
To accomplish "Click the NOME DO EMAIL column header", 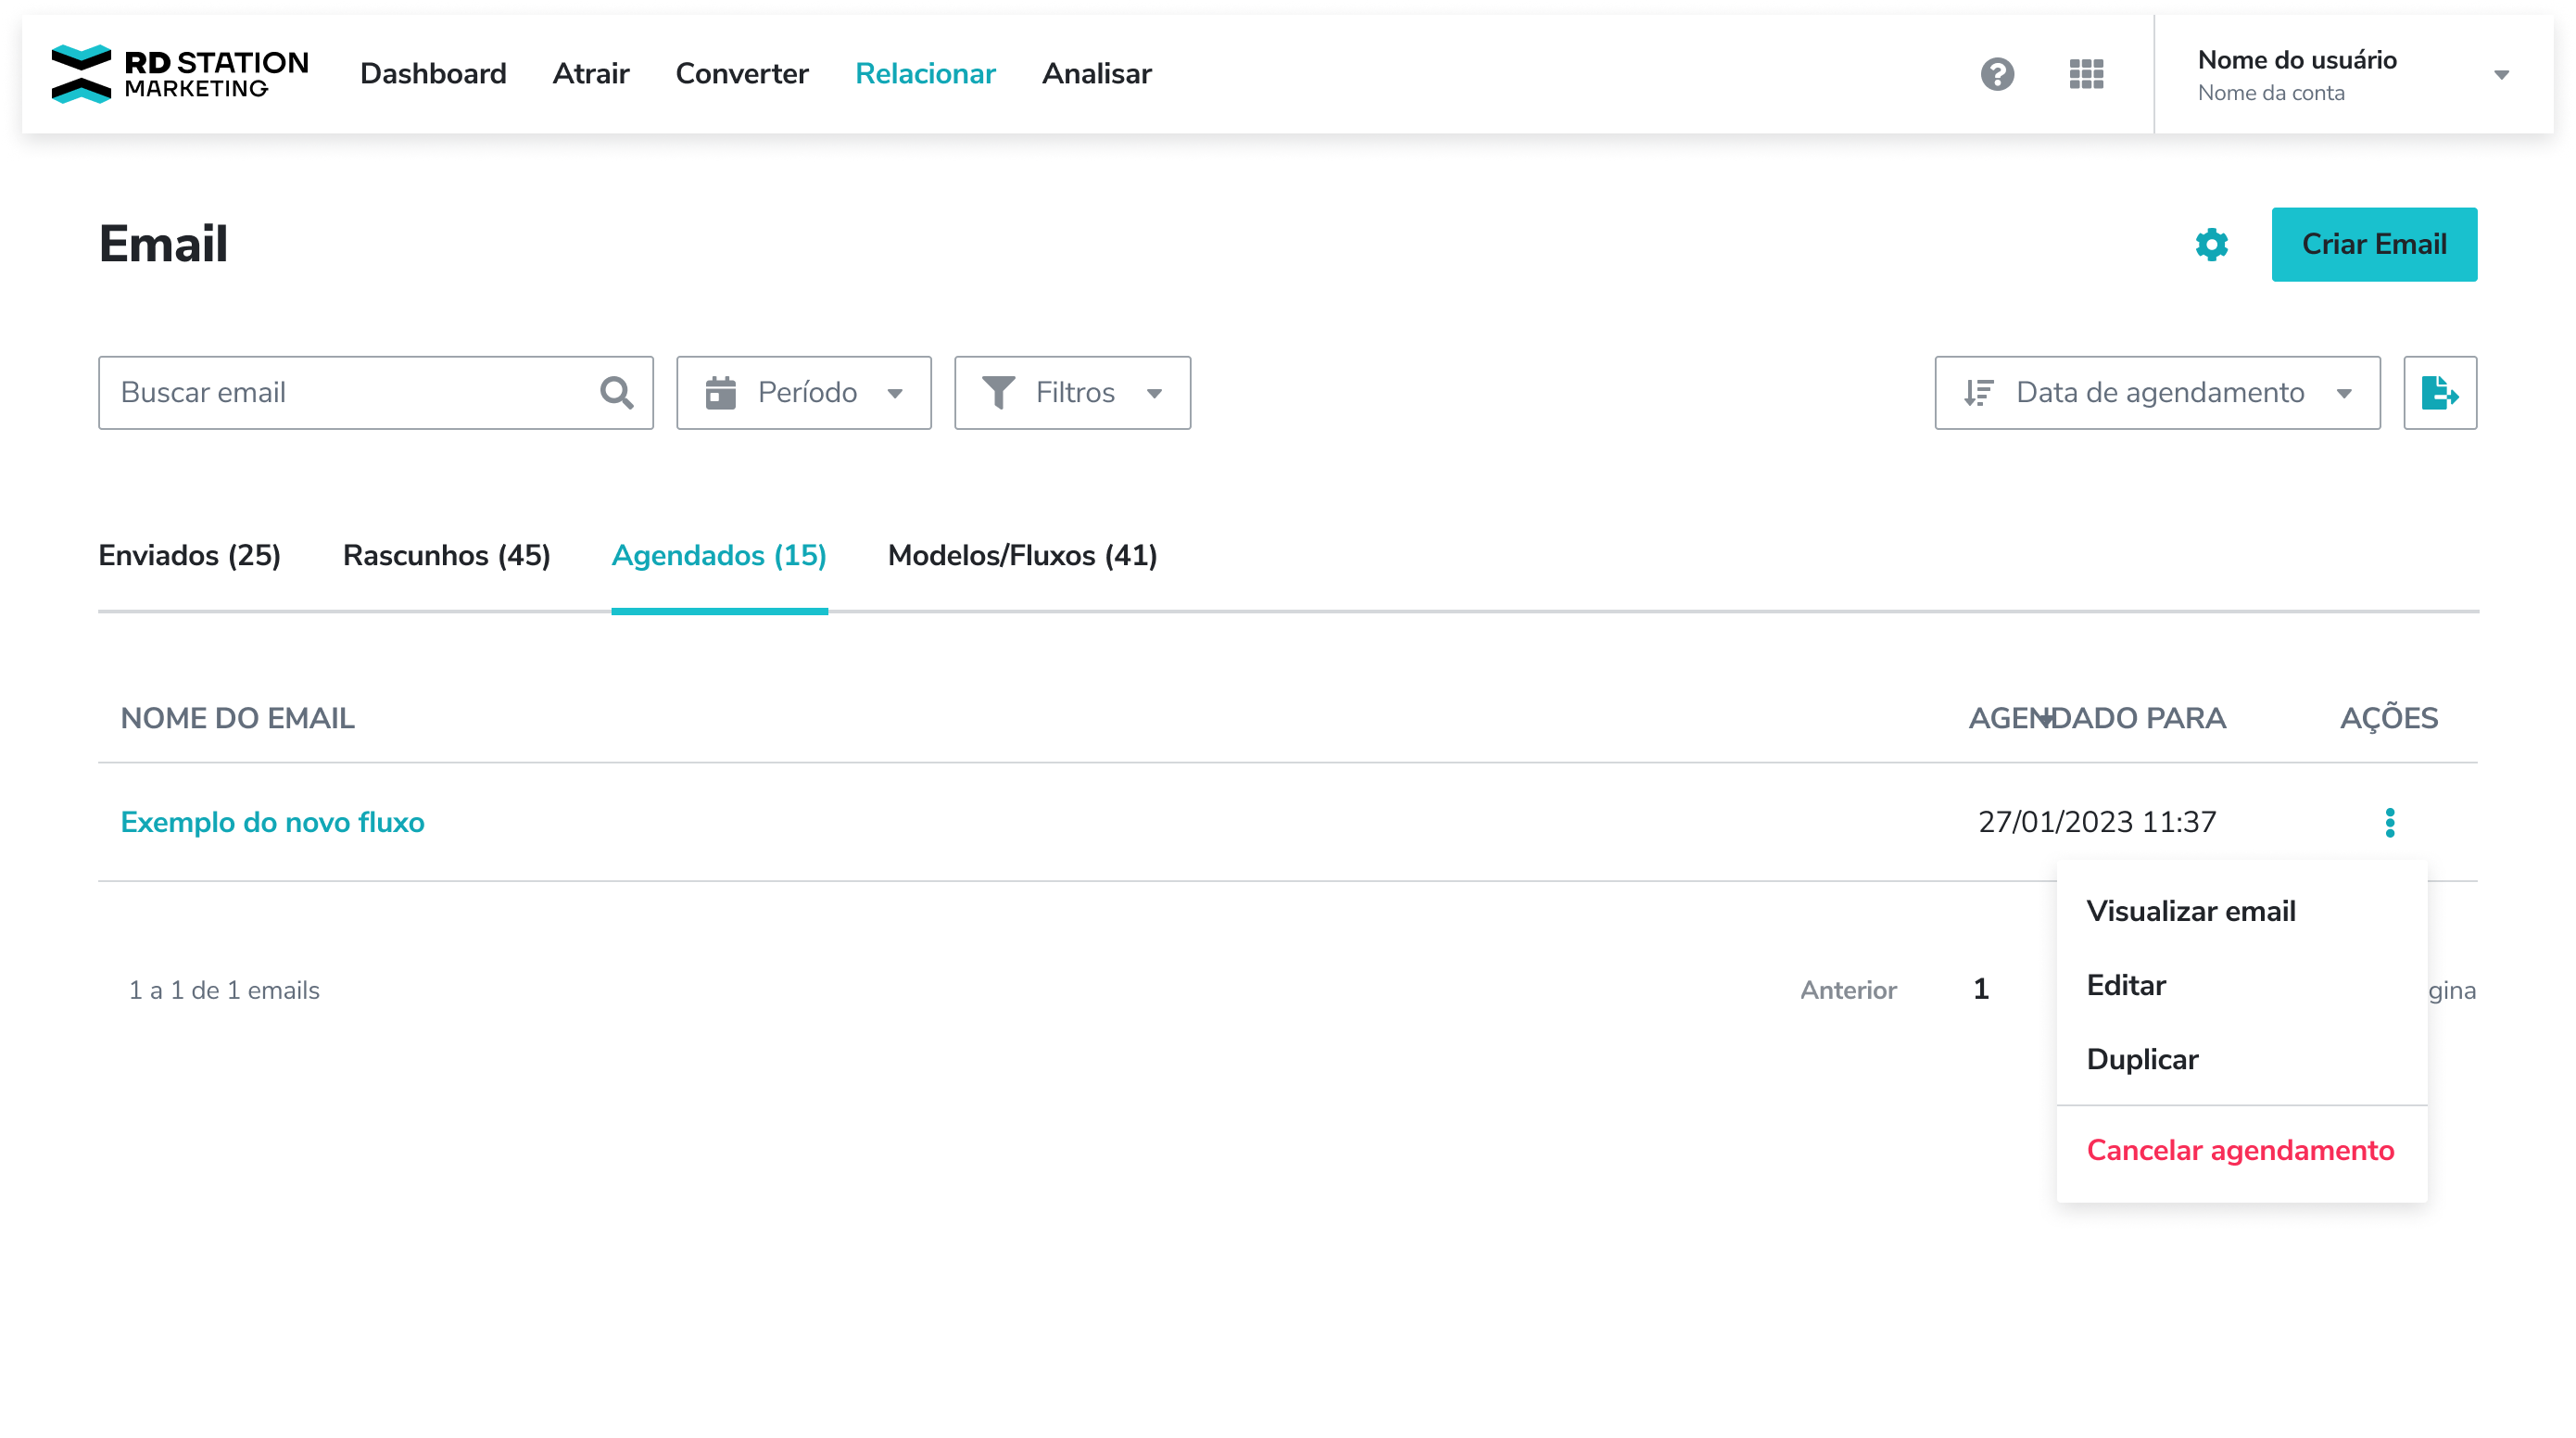I will (237, 719).
